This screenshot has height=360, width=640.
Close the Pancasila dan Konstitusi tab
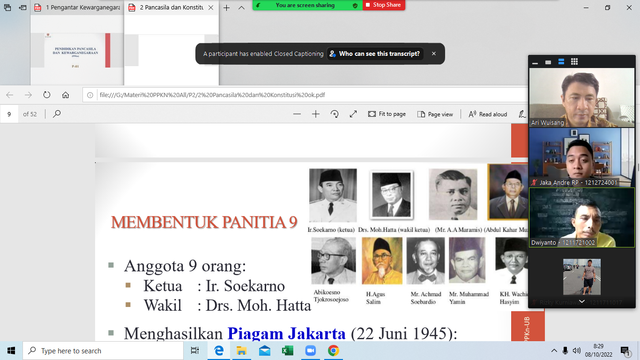tap(211, 7)
